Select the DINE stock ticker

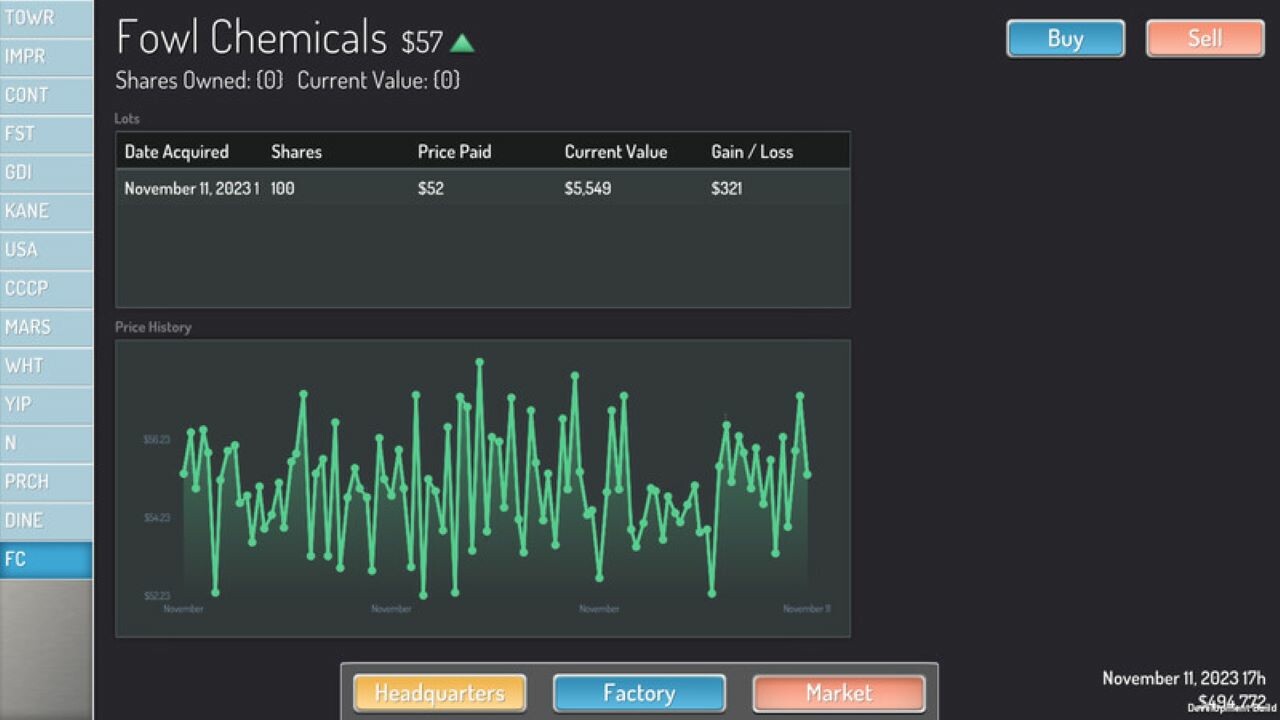coord(46,520)
